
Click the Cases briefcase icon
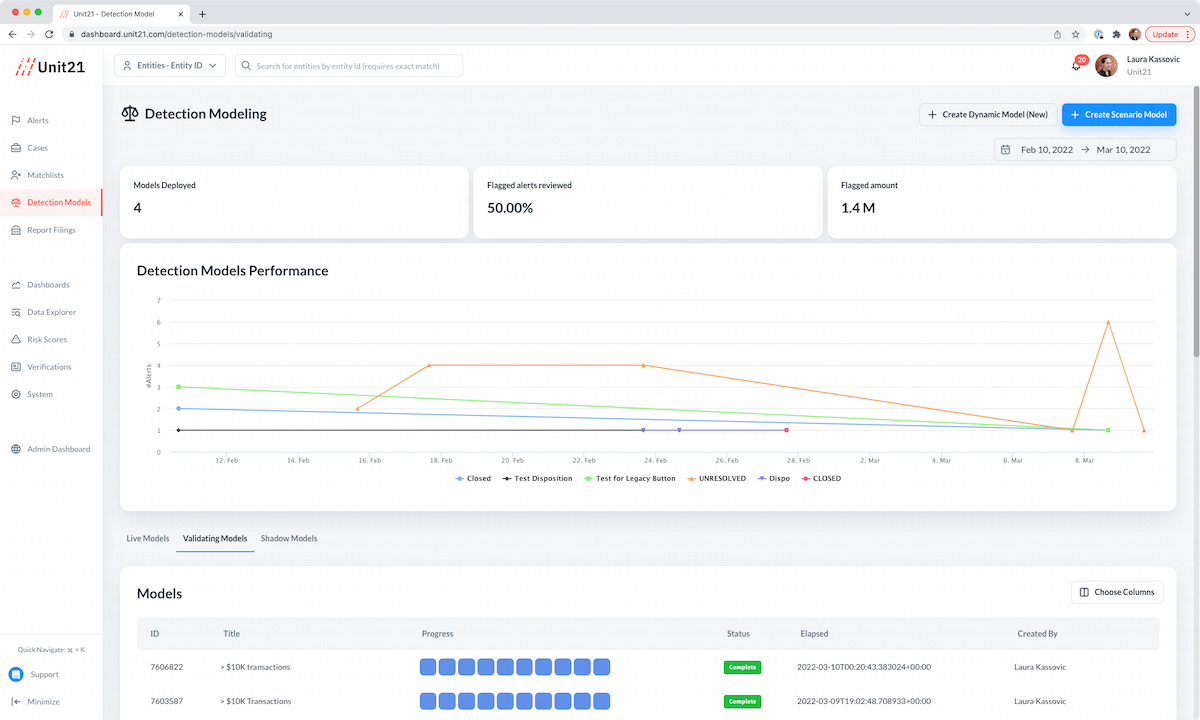16,148
